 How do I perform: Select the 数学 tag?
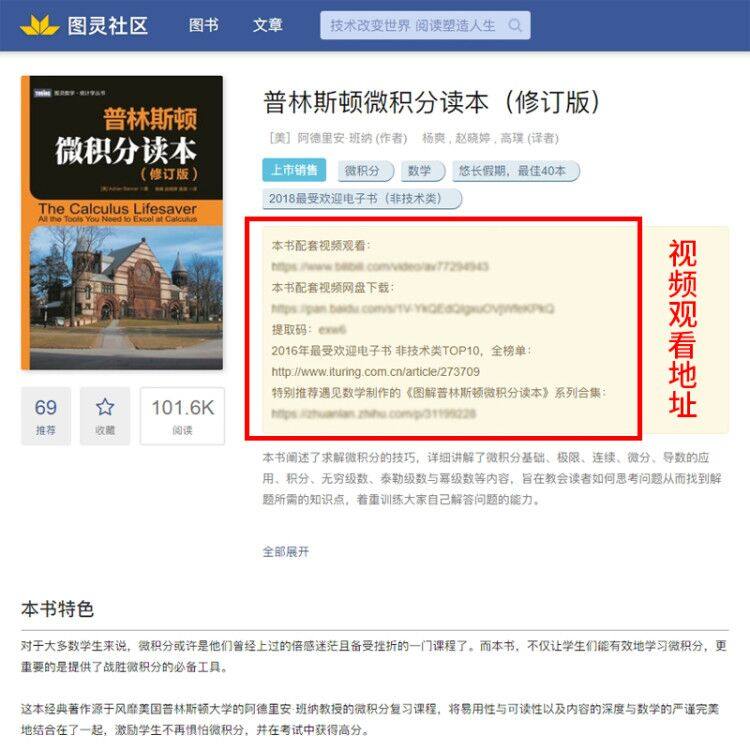422,171
